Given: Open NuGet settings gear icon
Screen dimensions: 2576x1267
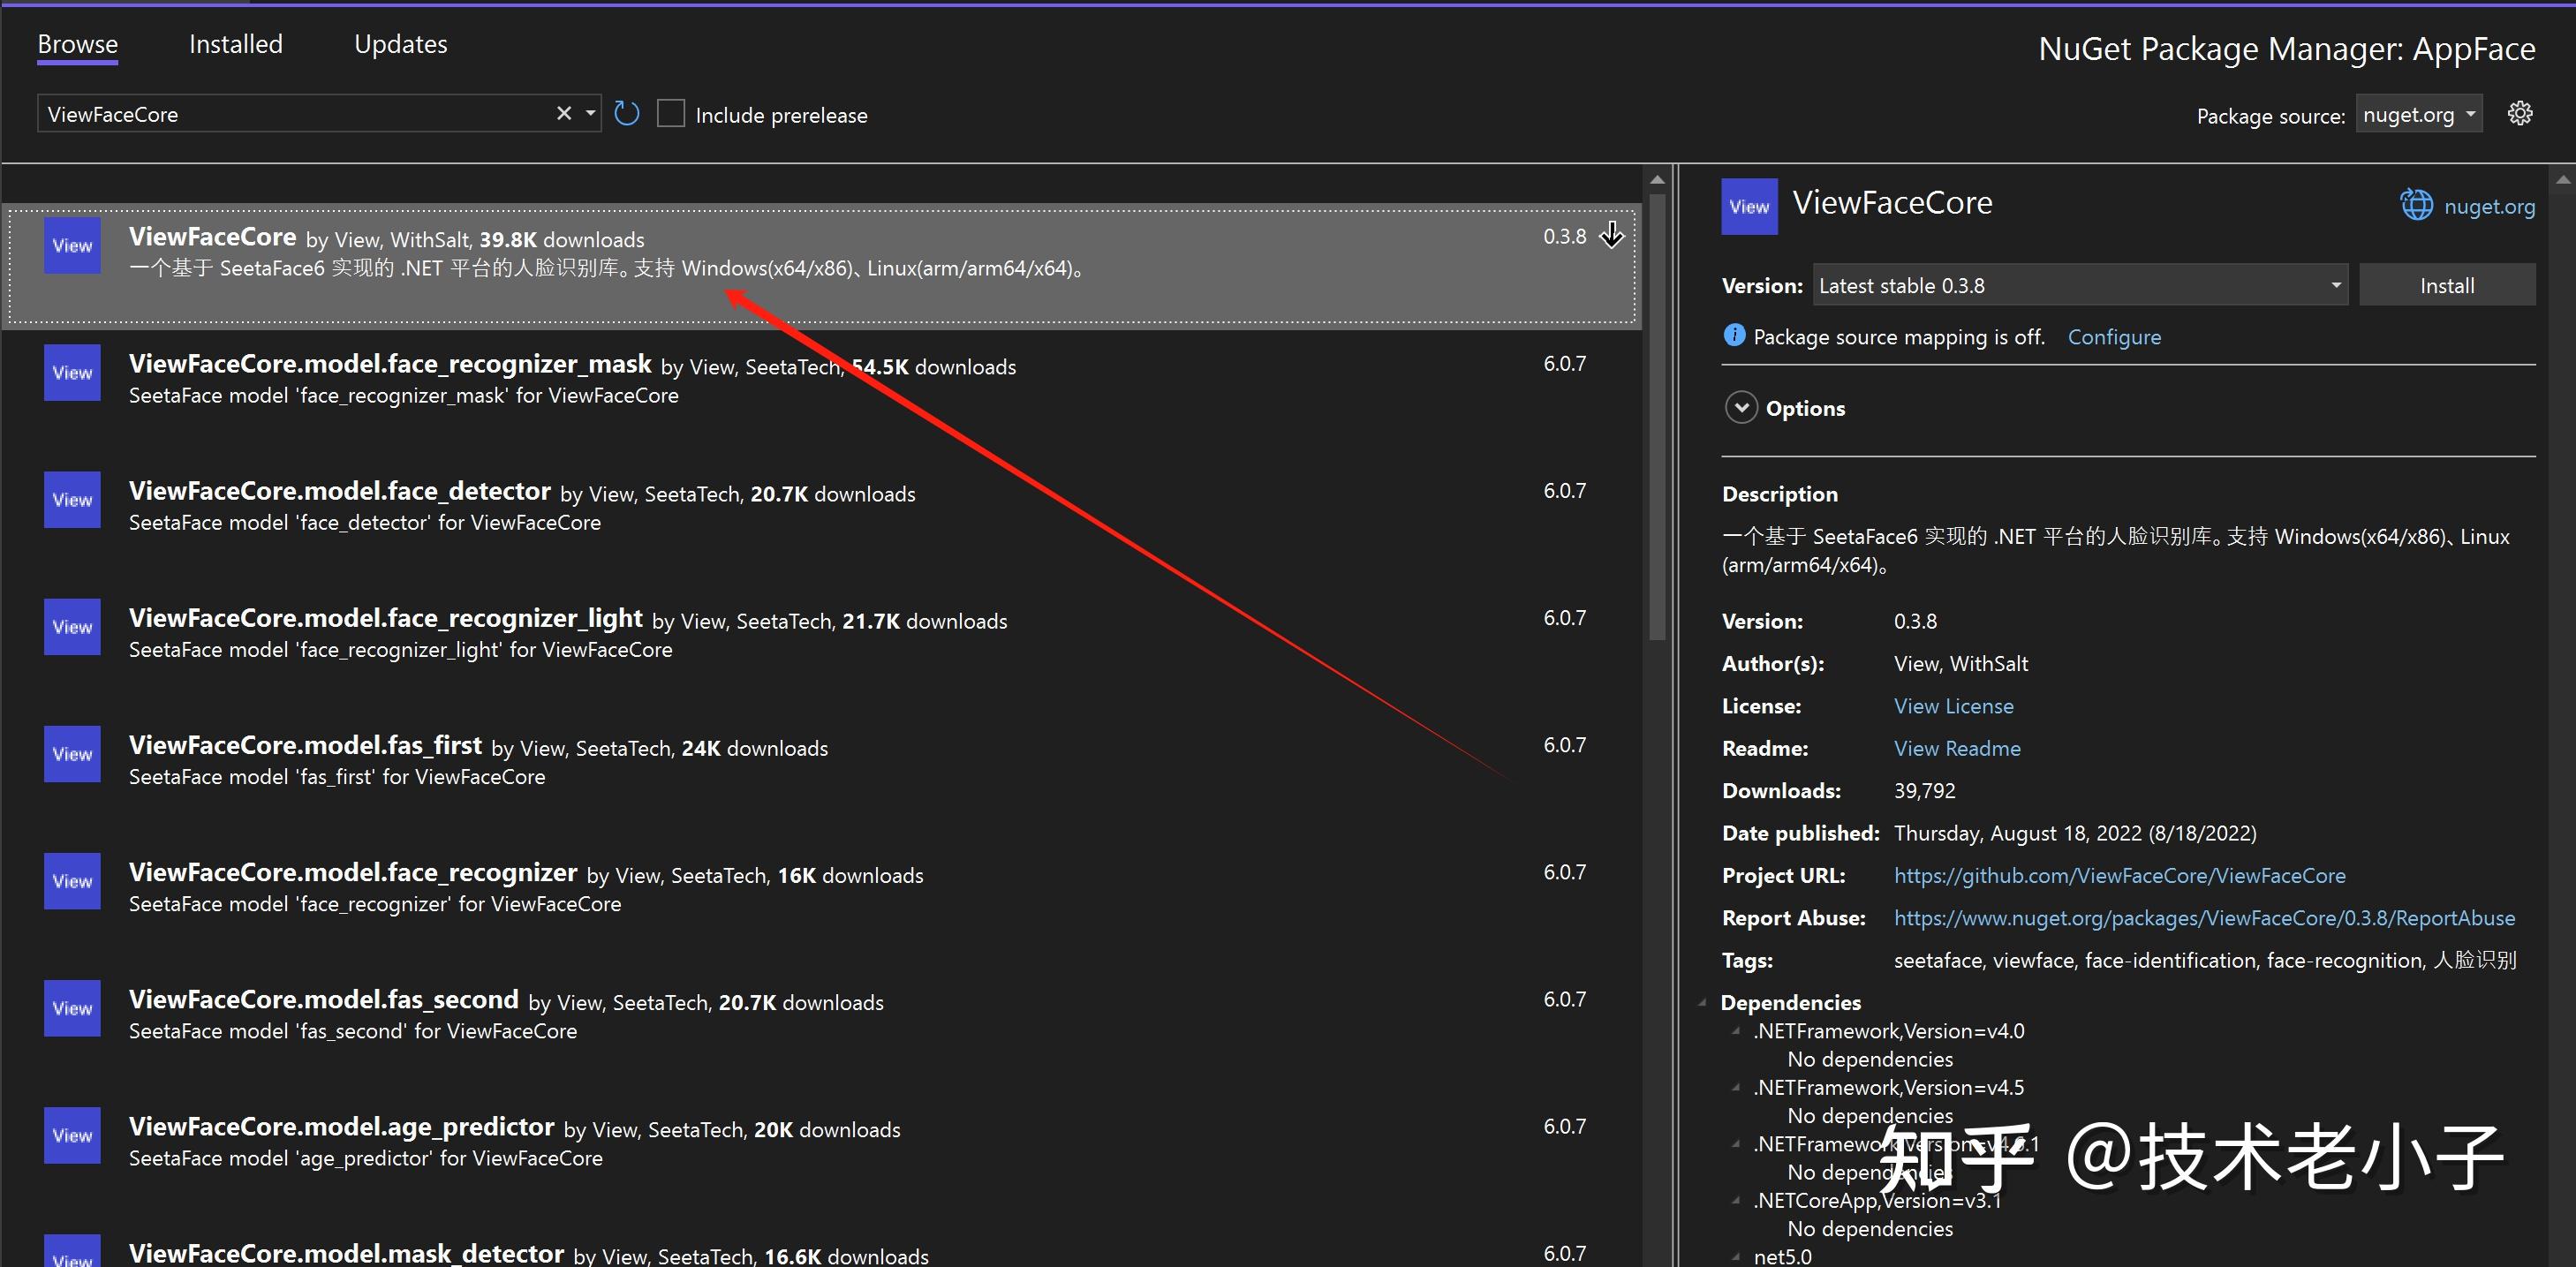Looking at the screenshot, I should click(2519, 114).
